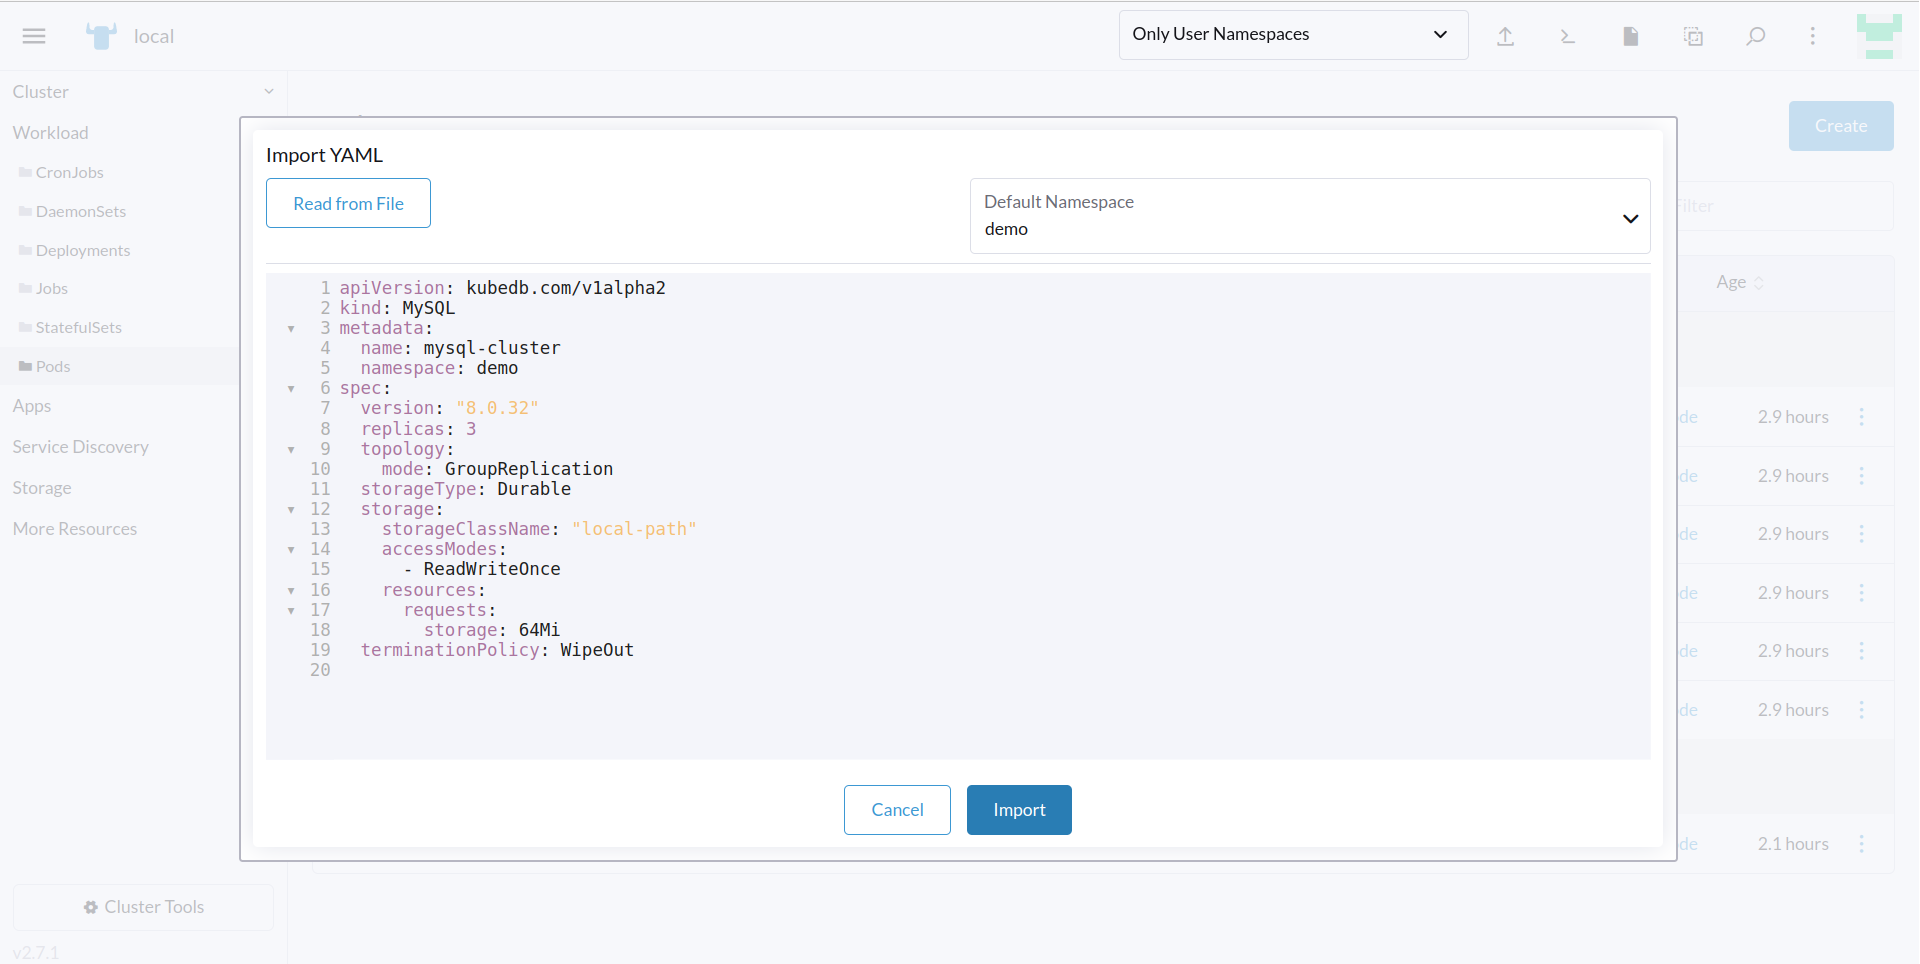The height and width of the screenshot is (964, 1920).
Task: Collapse the Cluster sidebar section
Action: [268, 92]
